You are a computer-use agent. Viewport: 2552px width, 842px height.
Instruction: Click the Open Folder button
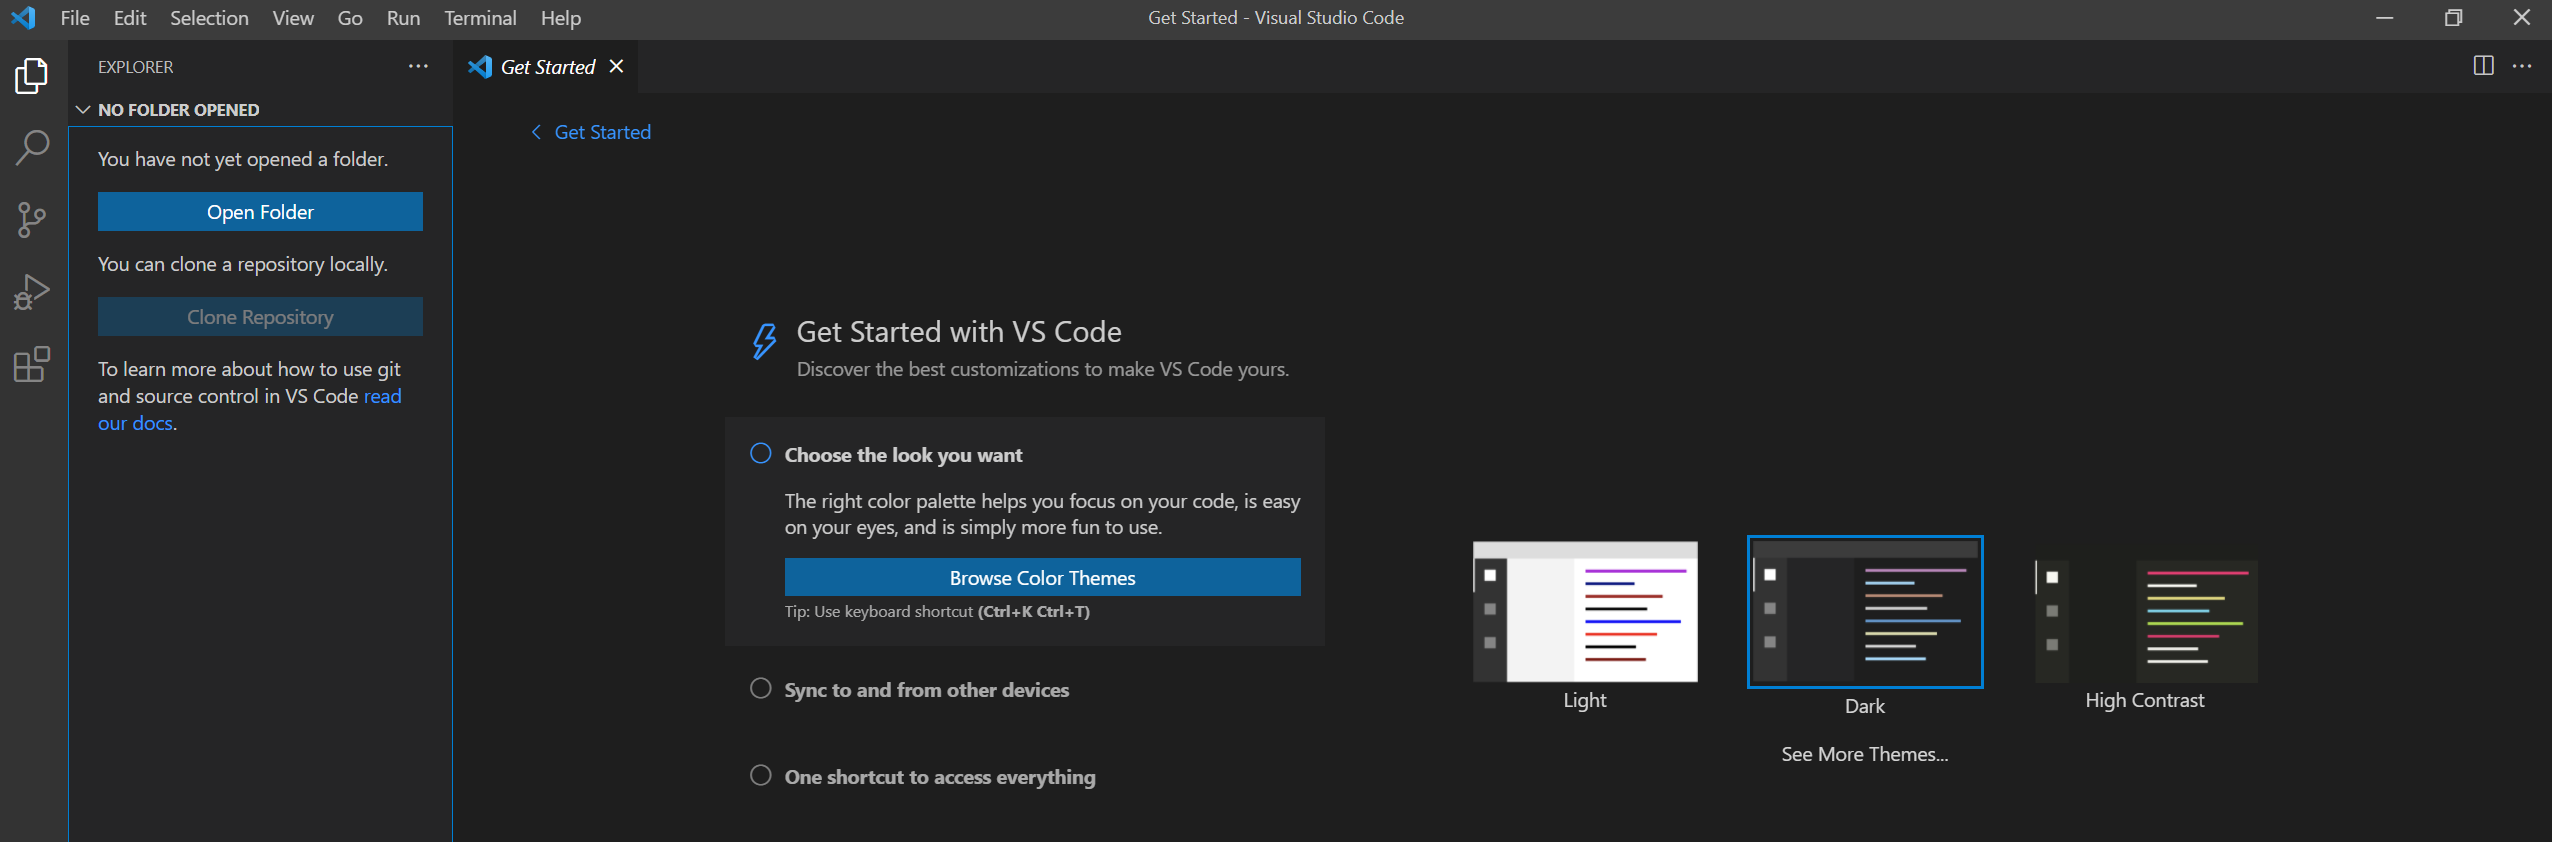[260, 212]
